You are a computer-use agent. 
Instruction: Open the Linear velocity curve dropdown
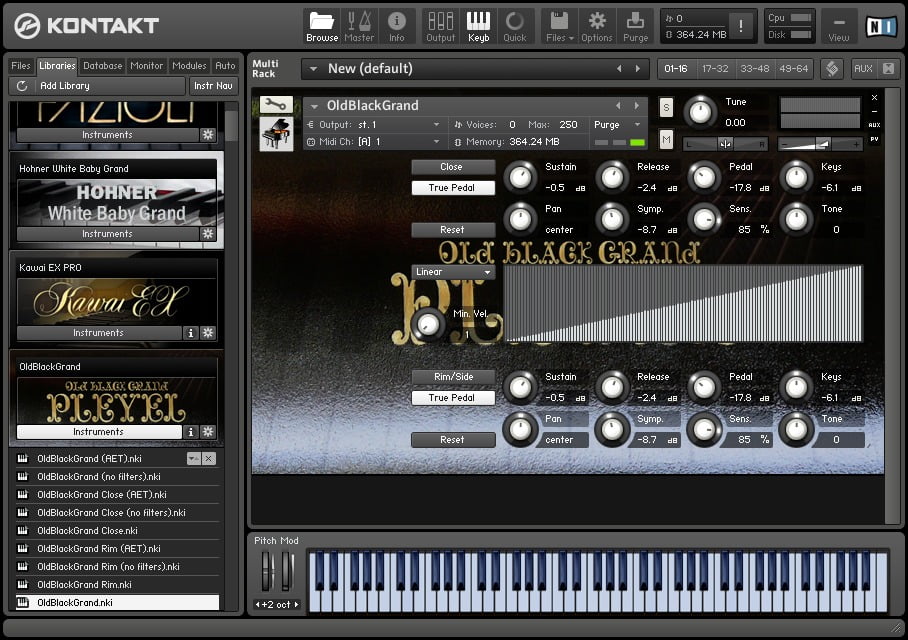point(453,272)
